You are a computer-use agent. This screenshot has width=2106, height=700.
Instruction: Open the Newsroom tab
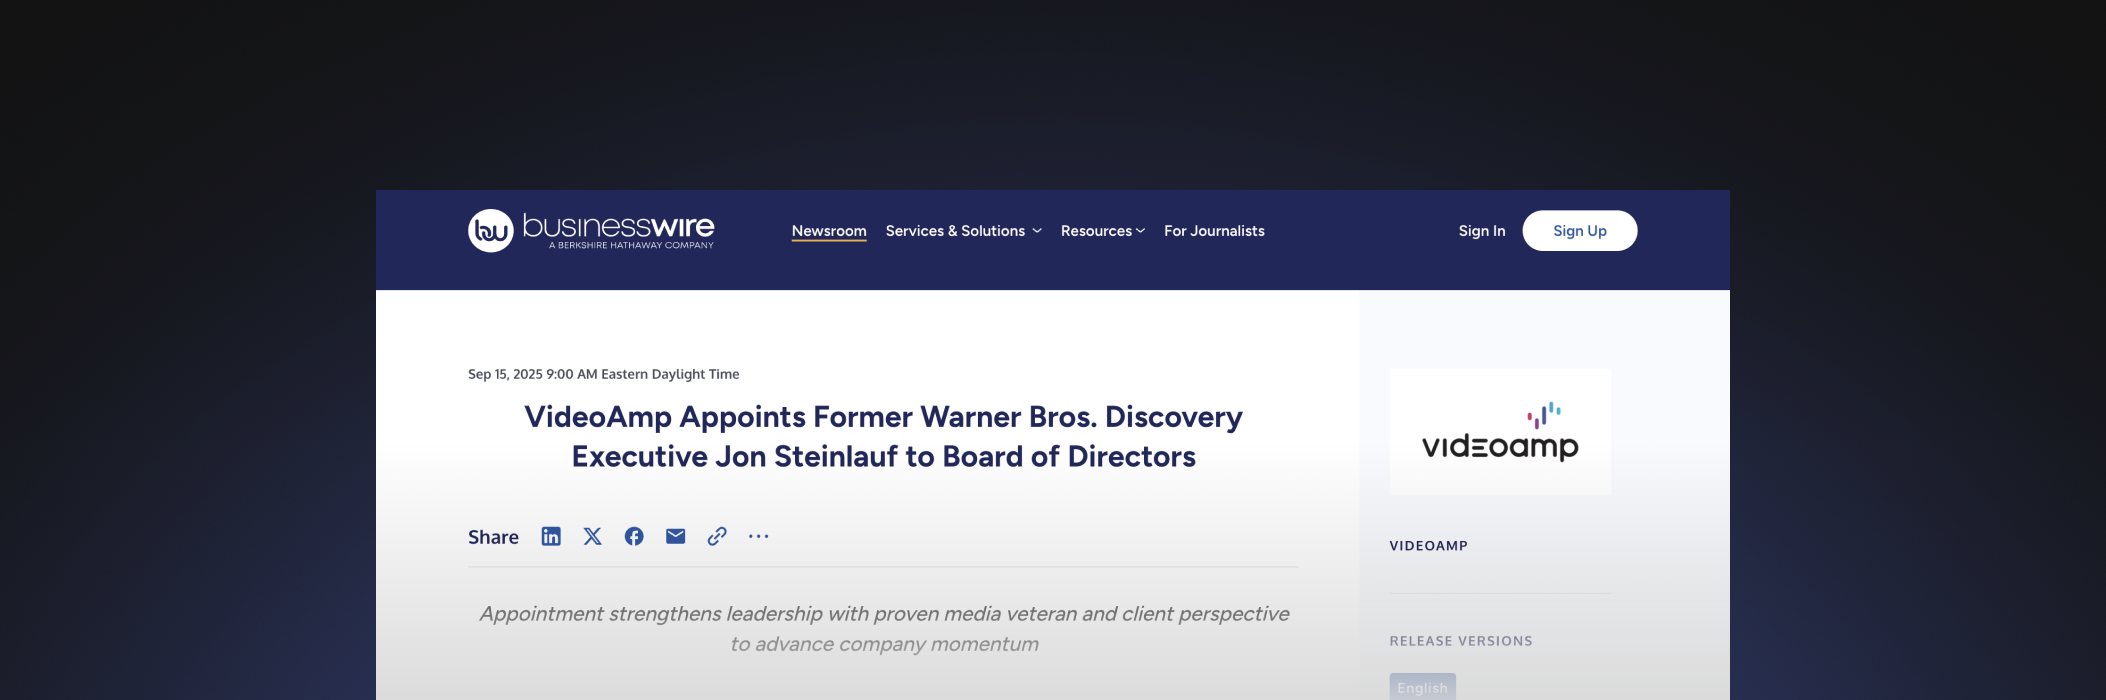(829, 231)
